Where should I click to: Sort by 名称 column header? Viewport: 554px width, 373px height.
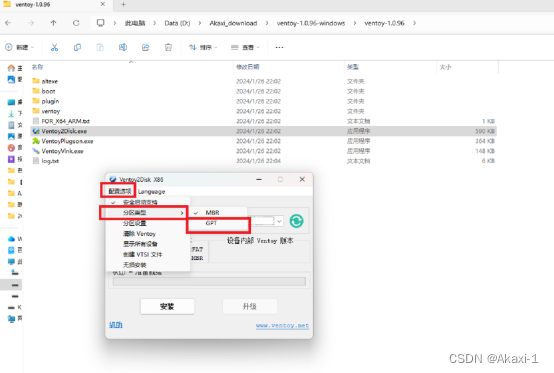click(x=37, y=67)
